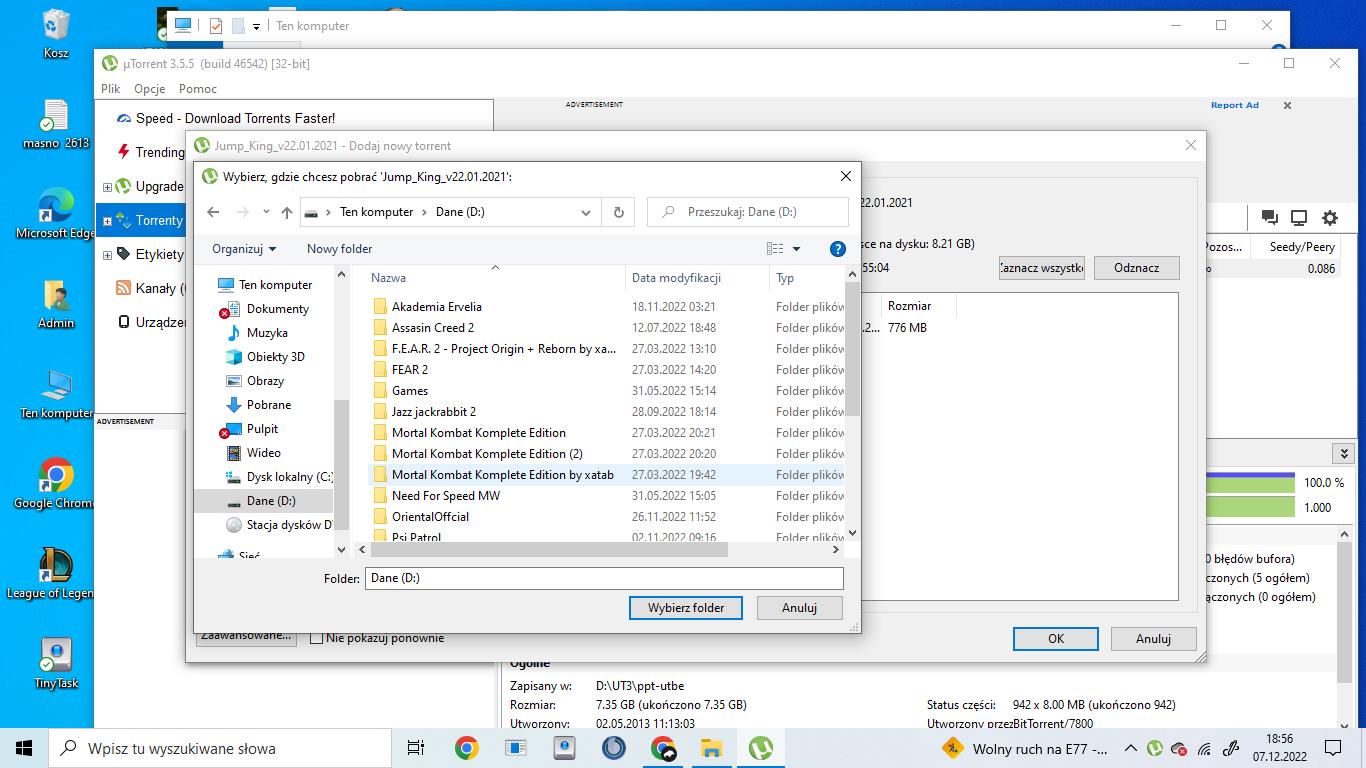
Task: Click the blue Help question mark icon
Action: point(838,249)
